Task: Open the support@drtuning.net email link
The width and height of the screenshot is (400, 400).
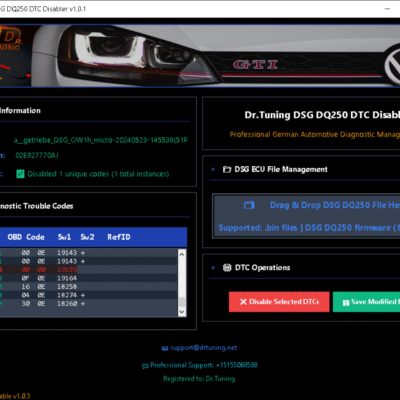Action: click(x=203, y=348)
